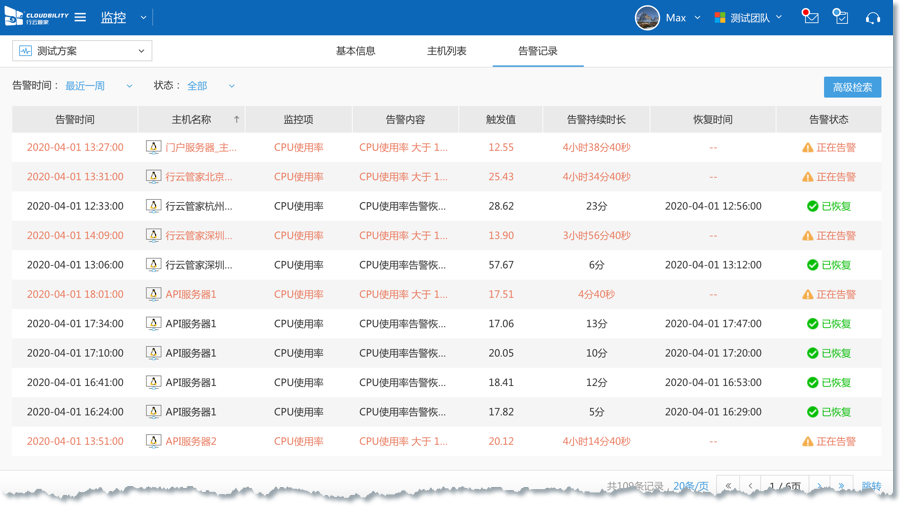The width and height of the screenshot is (900, 506).
Task: Click the sort arrow on 主机名称 column
Action: tap(237, 119)
